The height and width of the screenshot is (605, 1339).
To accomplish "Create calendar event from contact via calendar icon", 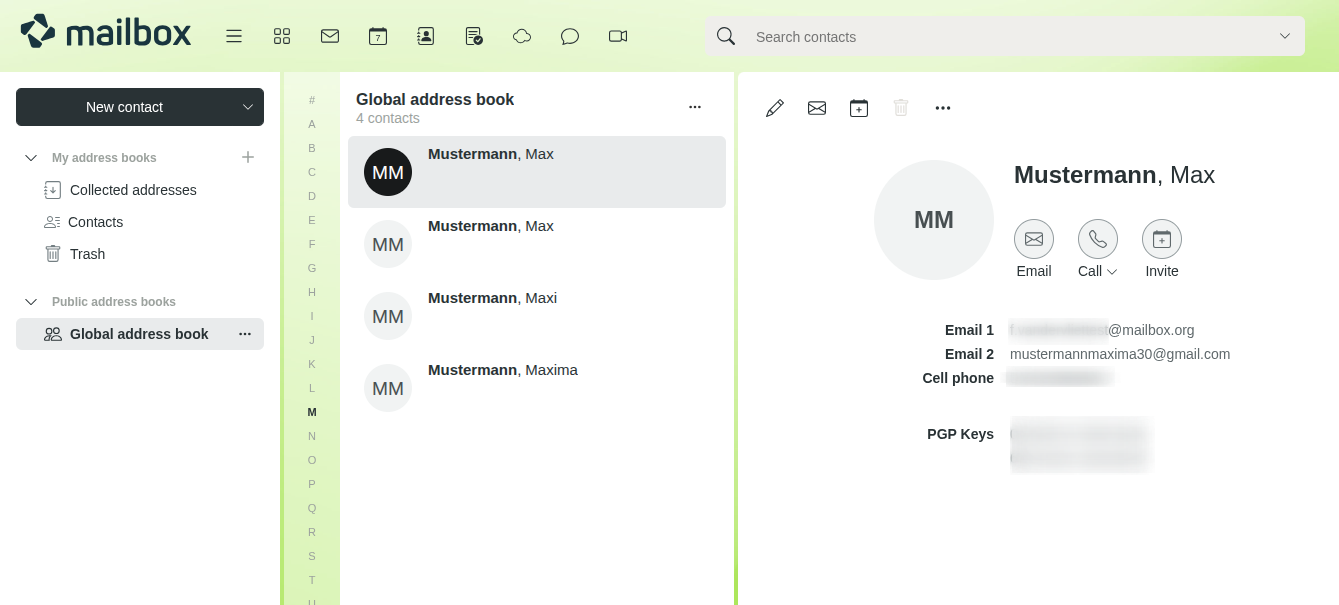I will [859, 107].
